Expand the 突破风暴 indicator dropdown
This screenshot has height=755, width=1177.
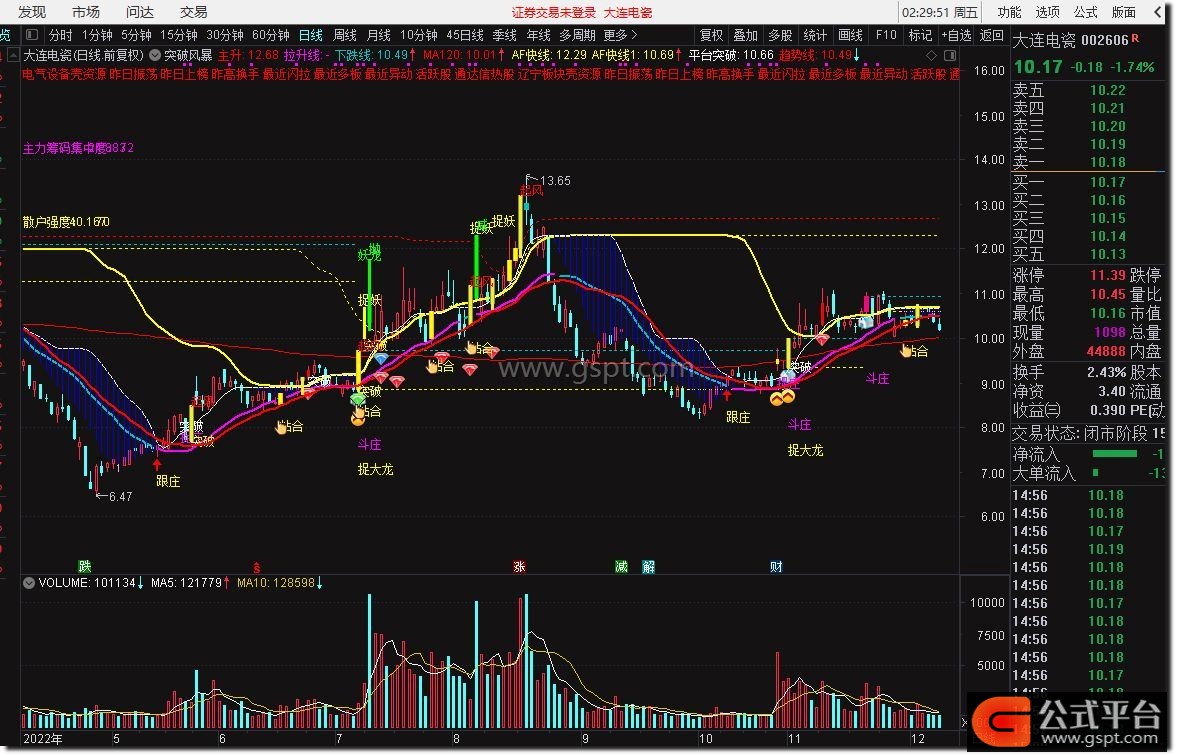[155, 55]
